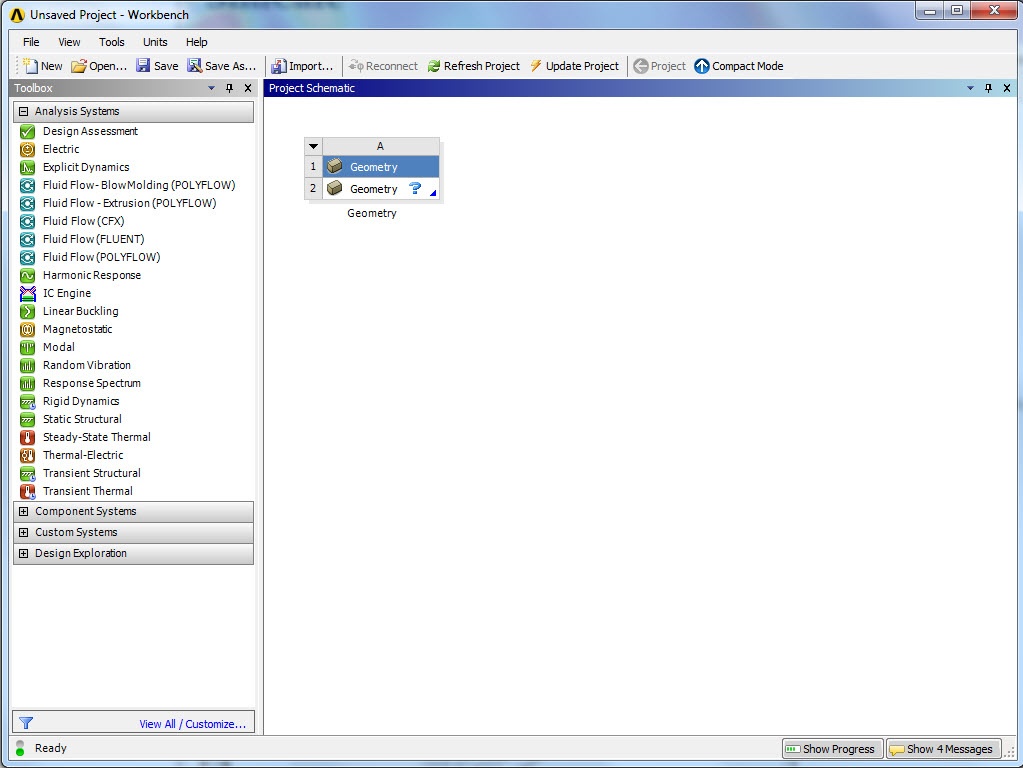Click the Ready status indicator light
The image size is (1023, 768).
click(20, 748)
